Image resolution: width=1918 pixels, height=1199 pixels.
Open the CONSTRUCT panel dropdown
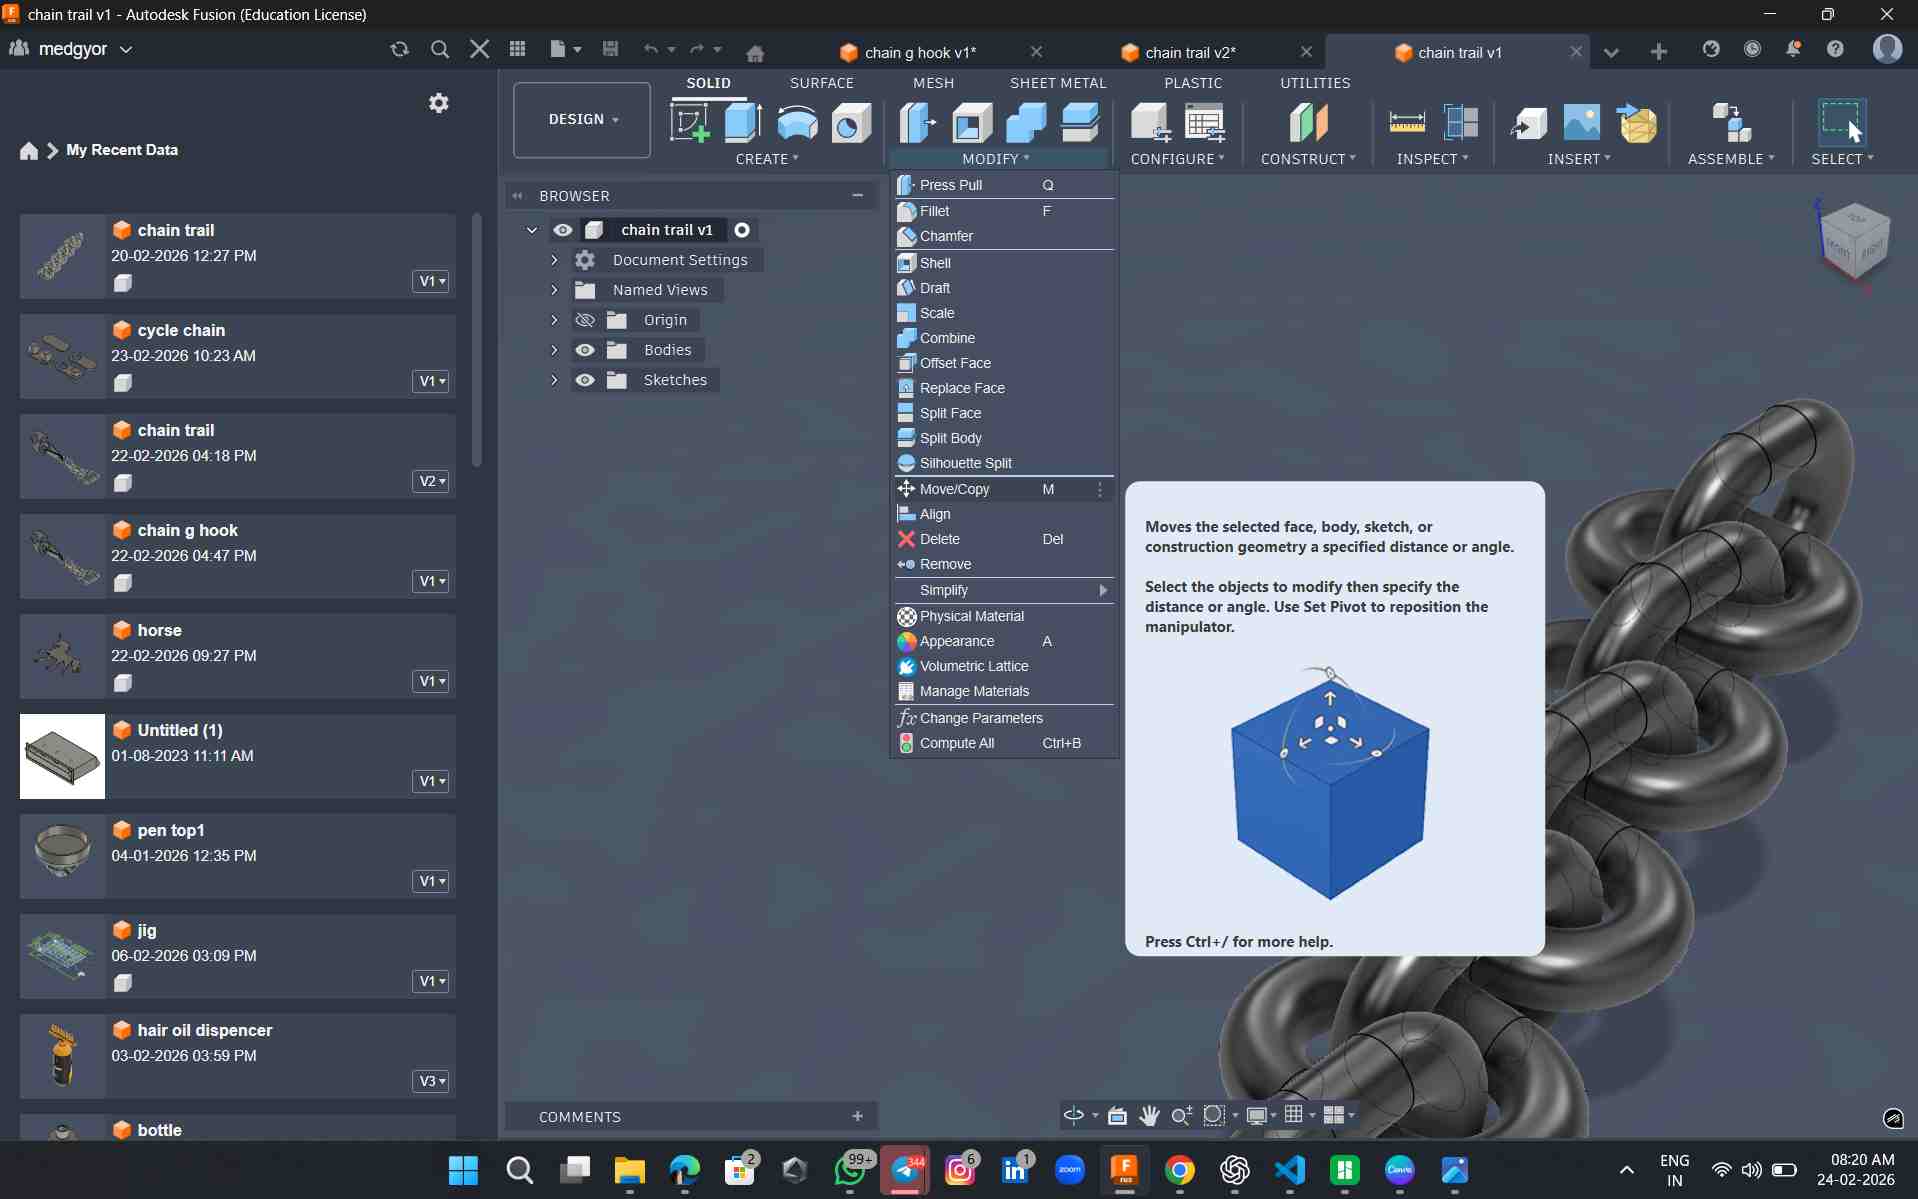click(x=1308, y=159)
